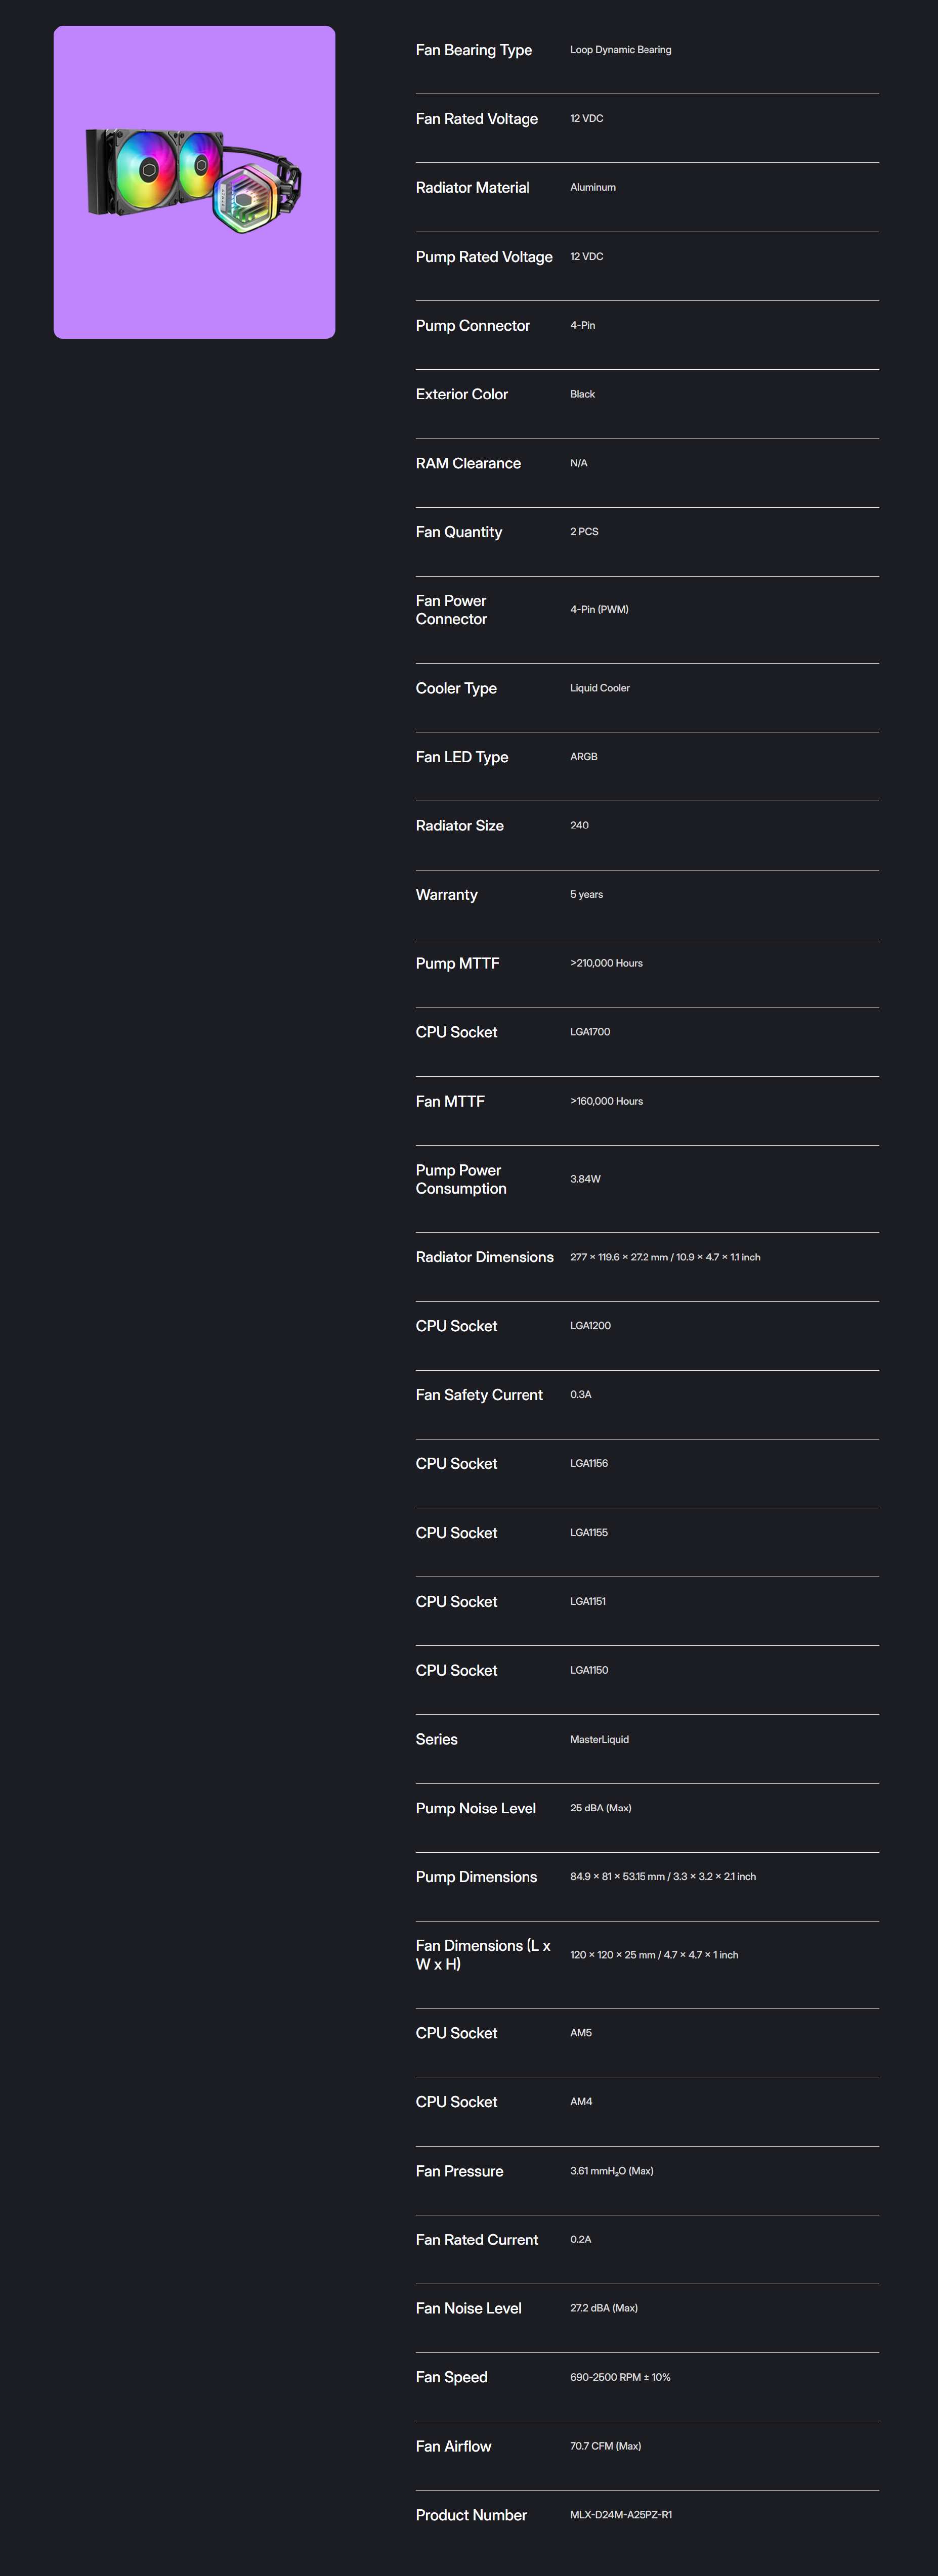Select the Exterior Color Black value

pyautogui.click(x=582, y=394)
